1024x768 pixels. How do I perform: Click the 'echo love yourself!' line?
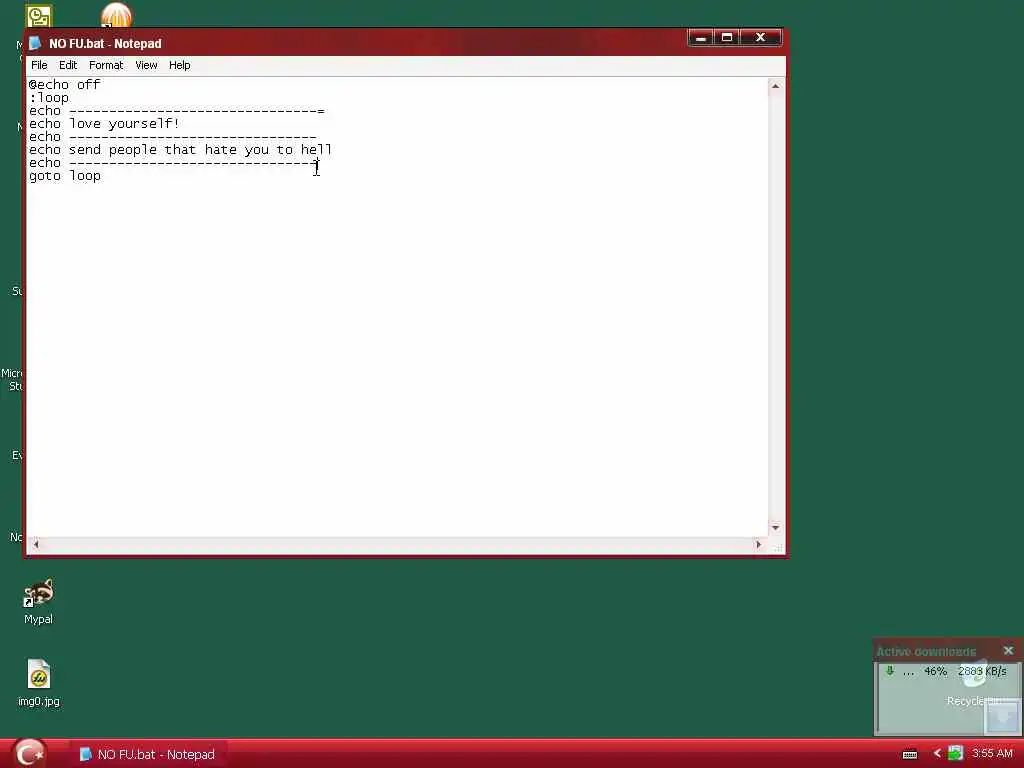[104, 124]
